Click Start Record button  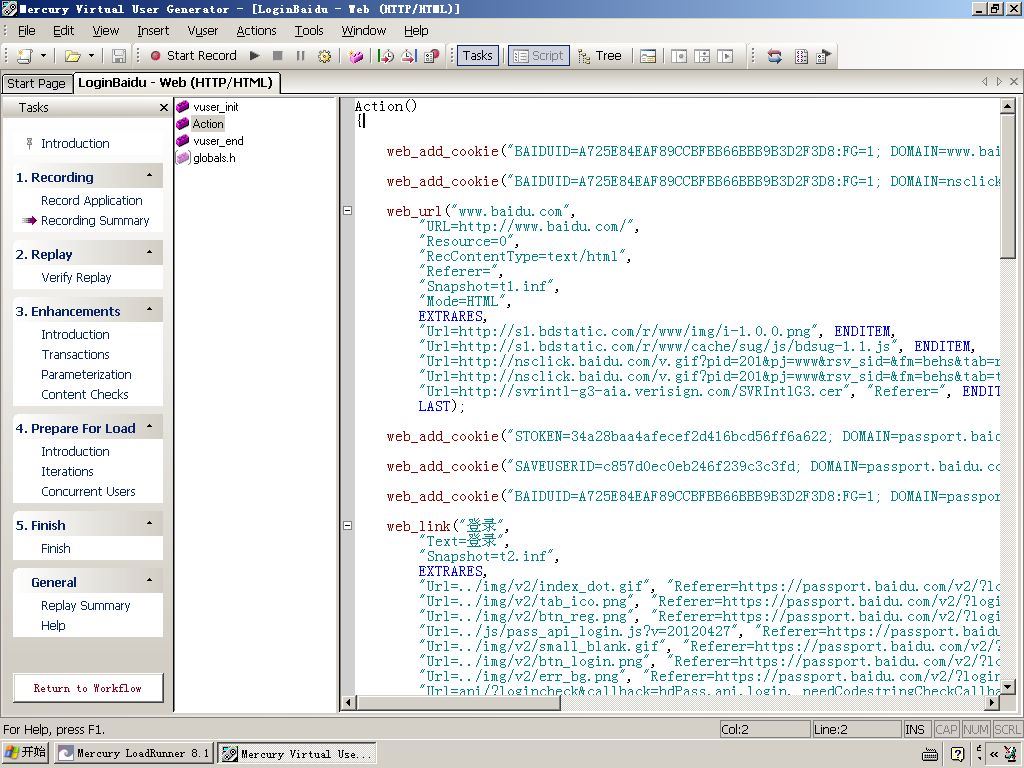pyautogui.click(x=193, y=56)
